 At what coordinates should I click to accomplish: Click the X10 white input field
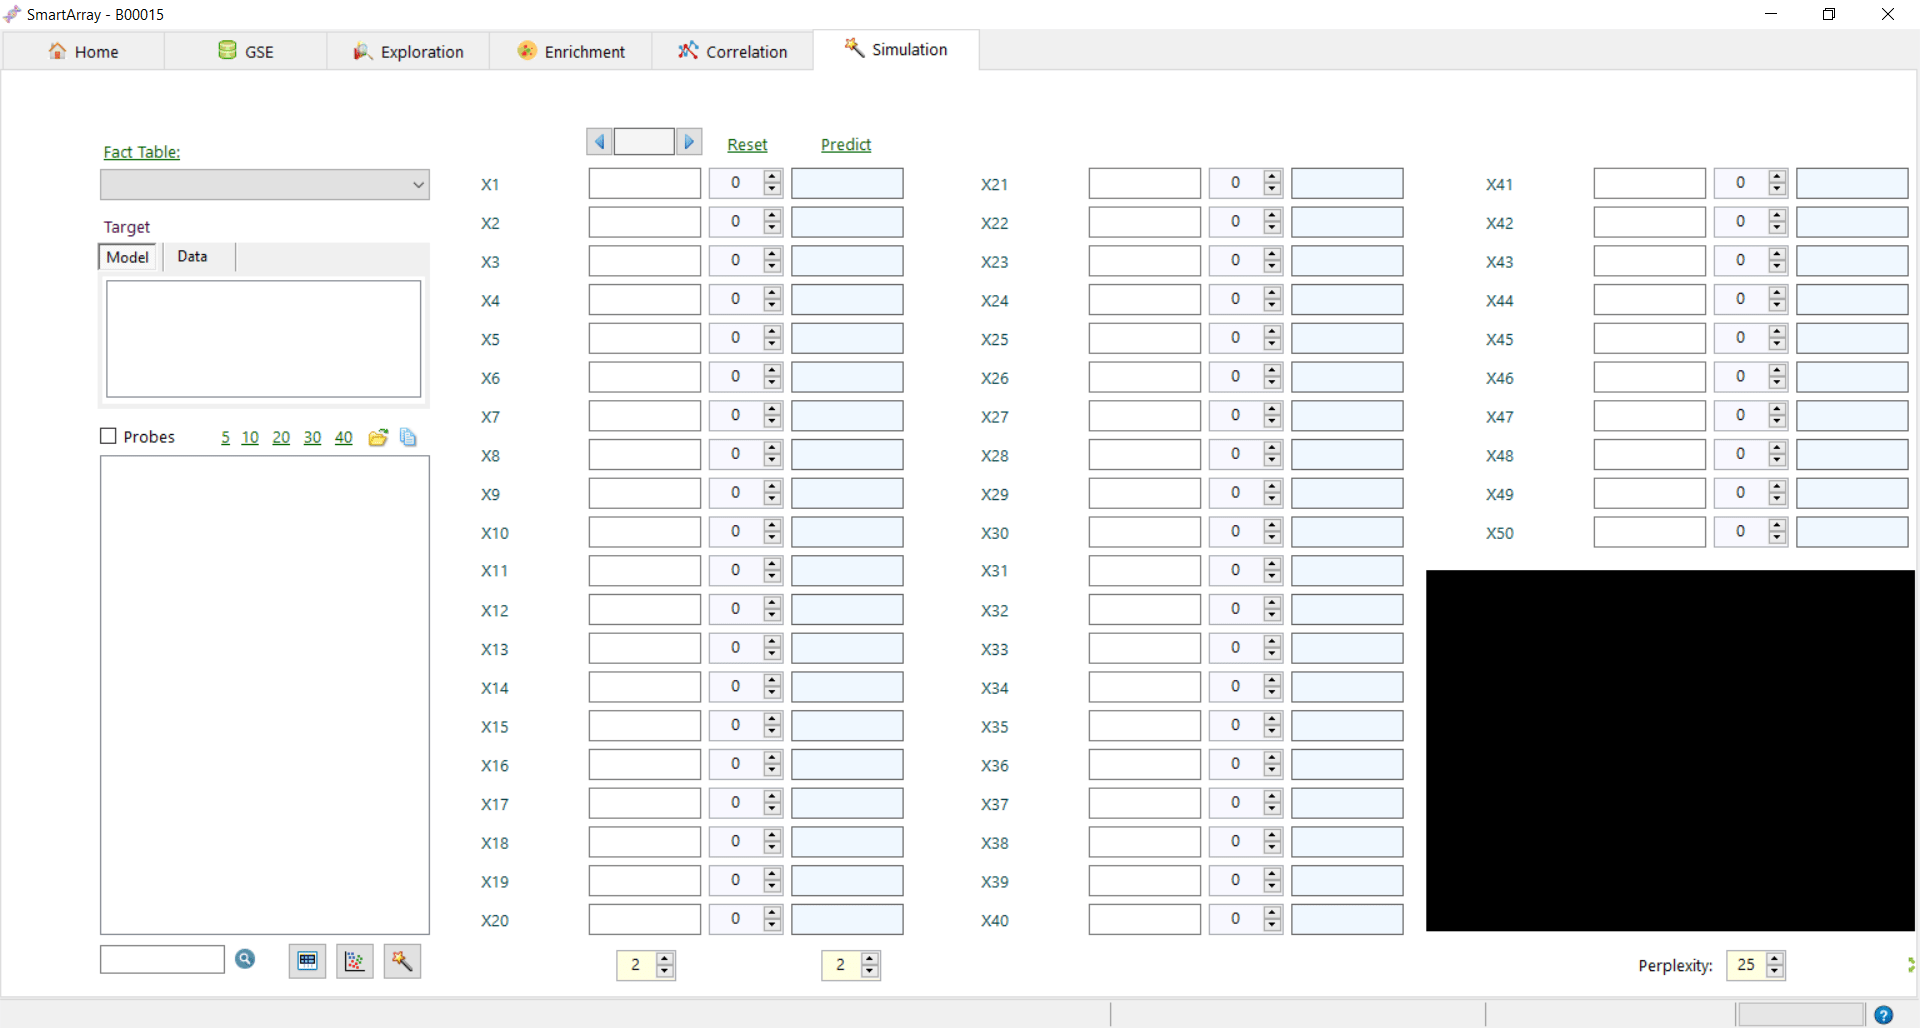645,532
